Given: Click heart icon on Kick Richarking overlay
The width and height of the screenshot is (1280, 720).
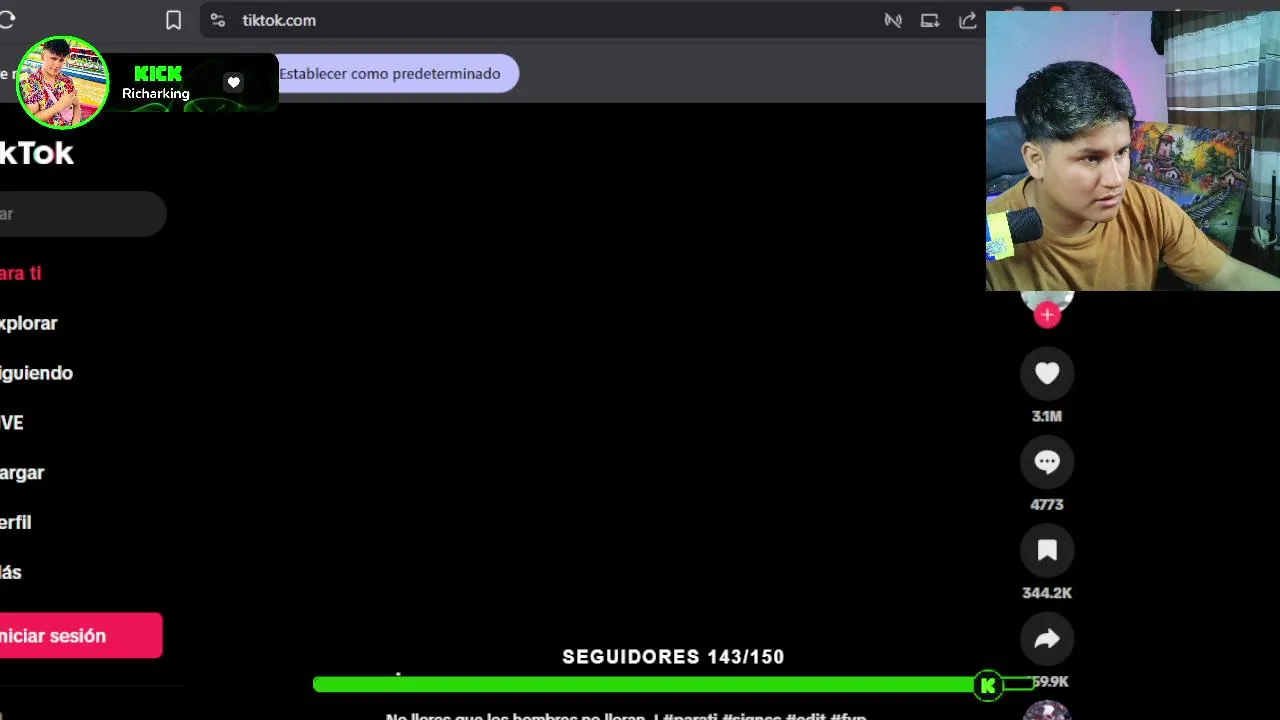Looking at the screenshot, I should (x=233, y=82).
